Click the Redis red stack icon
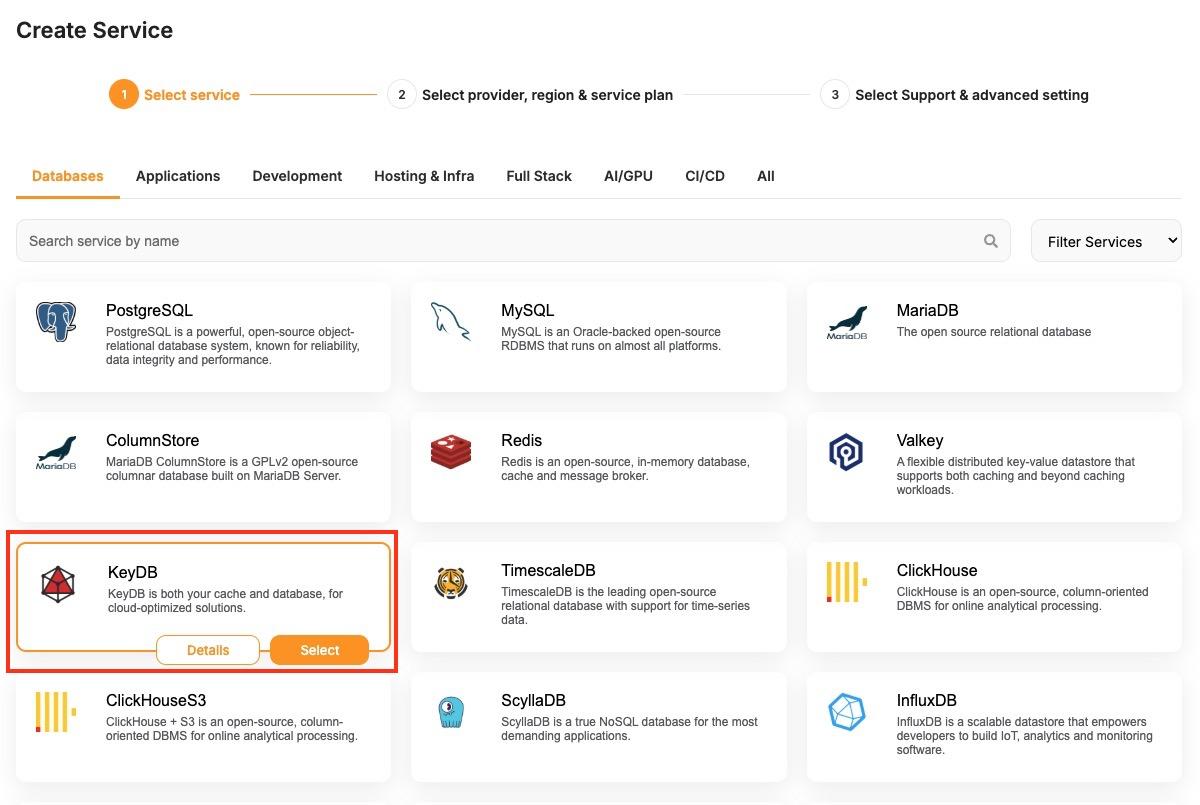Image resolution: width=1200 pixels, height=805 pixels. 450,452
